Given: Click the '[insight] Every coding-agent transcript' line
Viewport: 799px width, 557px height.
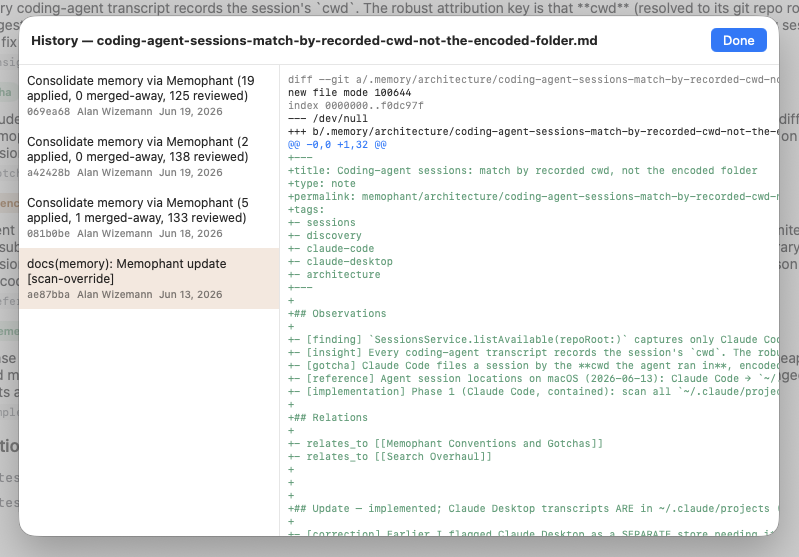Looking at the screenshot, I should 533,353.
